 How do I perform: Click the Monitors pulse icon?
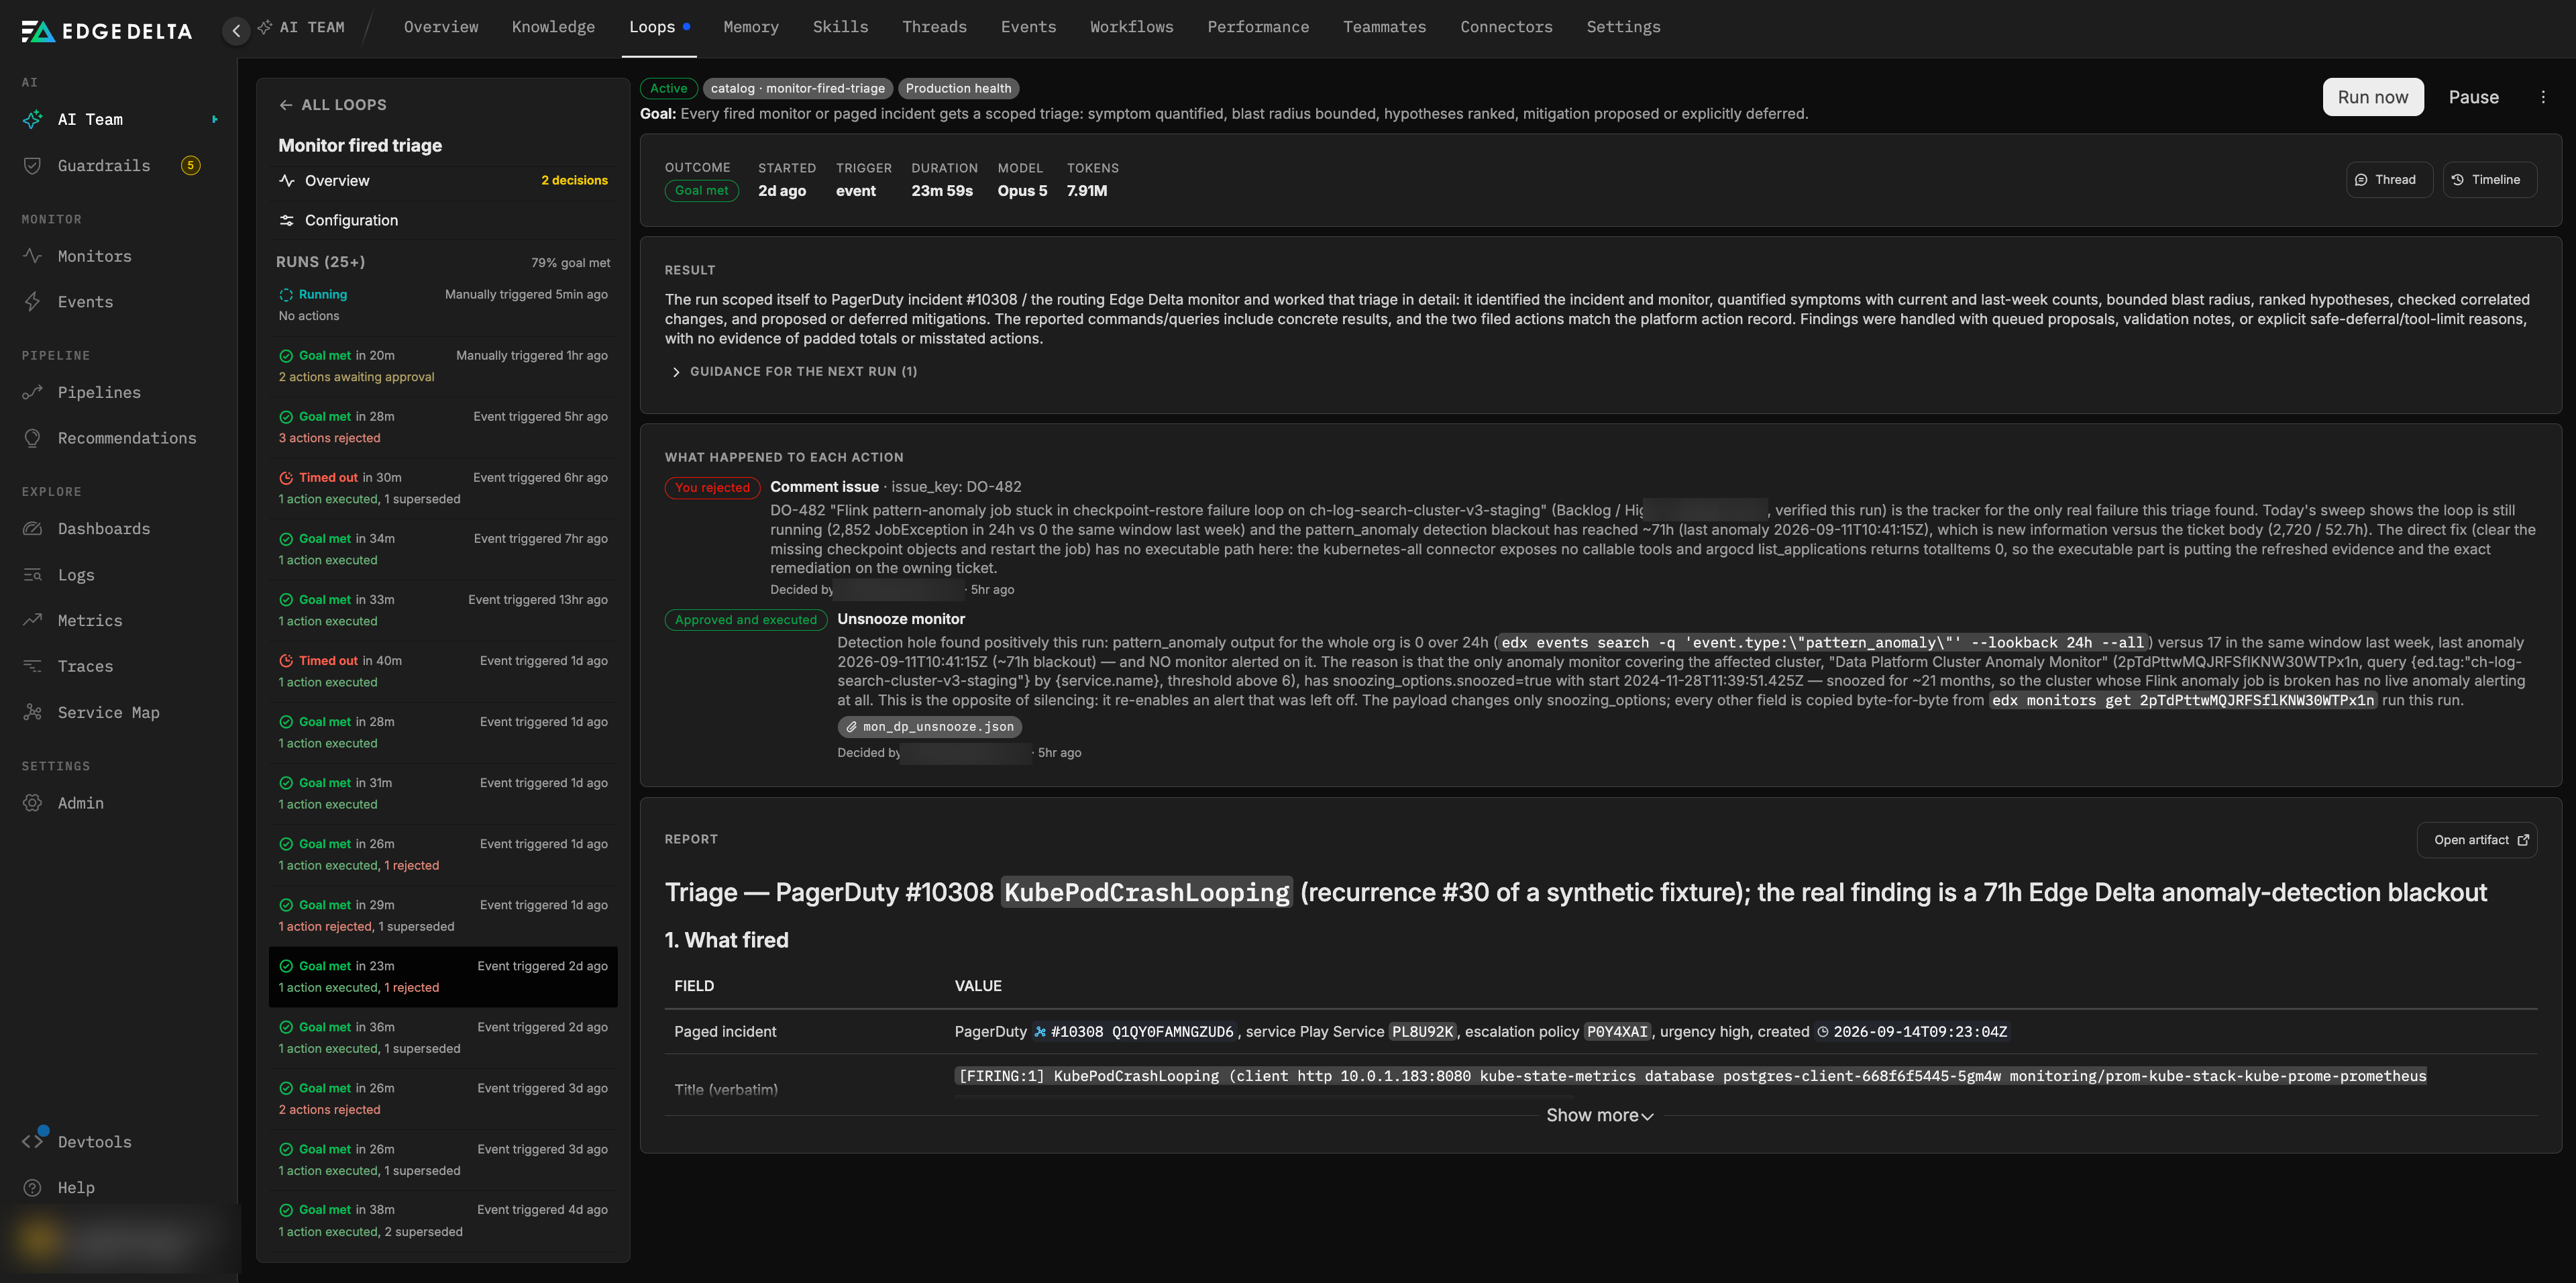click(x=32, y=256)
